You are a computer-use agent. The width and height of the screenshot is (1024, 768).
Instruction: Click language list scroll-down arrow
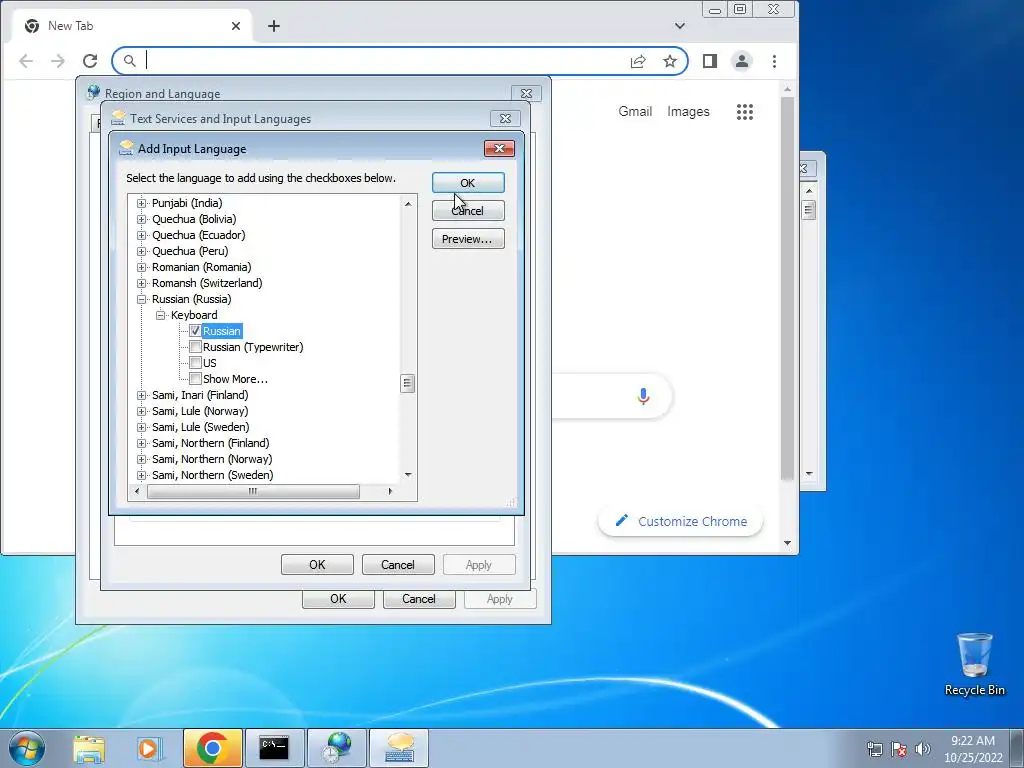click(x=408, y=475)
